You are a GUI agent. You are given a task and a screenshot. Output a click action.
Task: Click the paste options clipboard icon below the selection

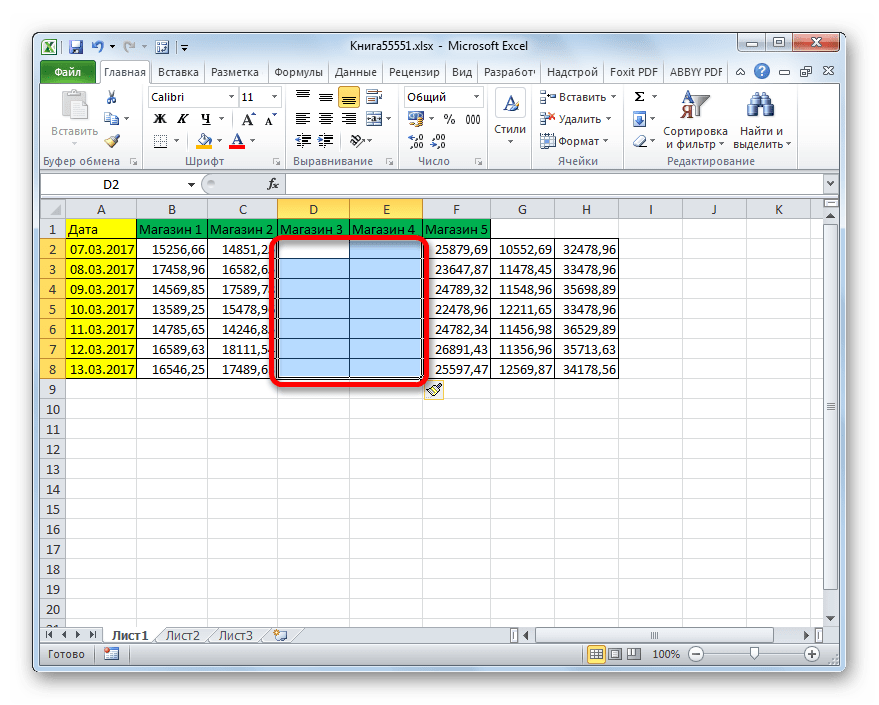[434, 390]
